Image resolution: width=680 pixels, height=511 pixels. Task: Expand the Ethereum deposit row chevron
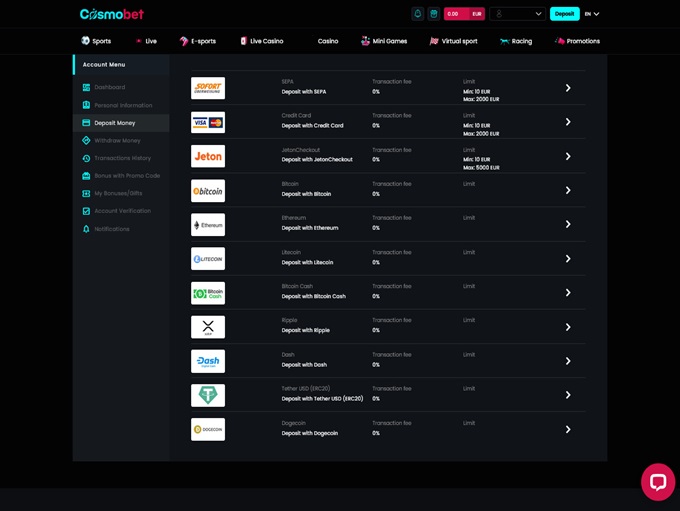click(568, 225)
